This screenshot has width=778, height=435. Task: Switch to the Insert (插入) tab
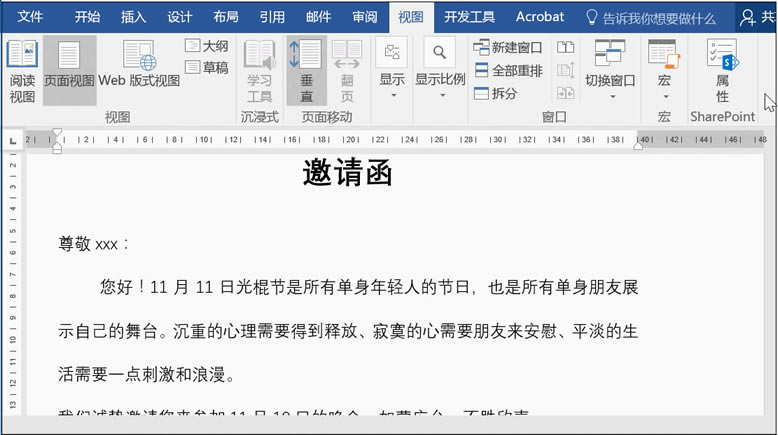[133, 17]
